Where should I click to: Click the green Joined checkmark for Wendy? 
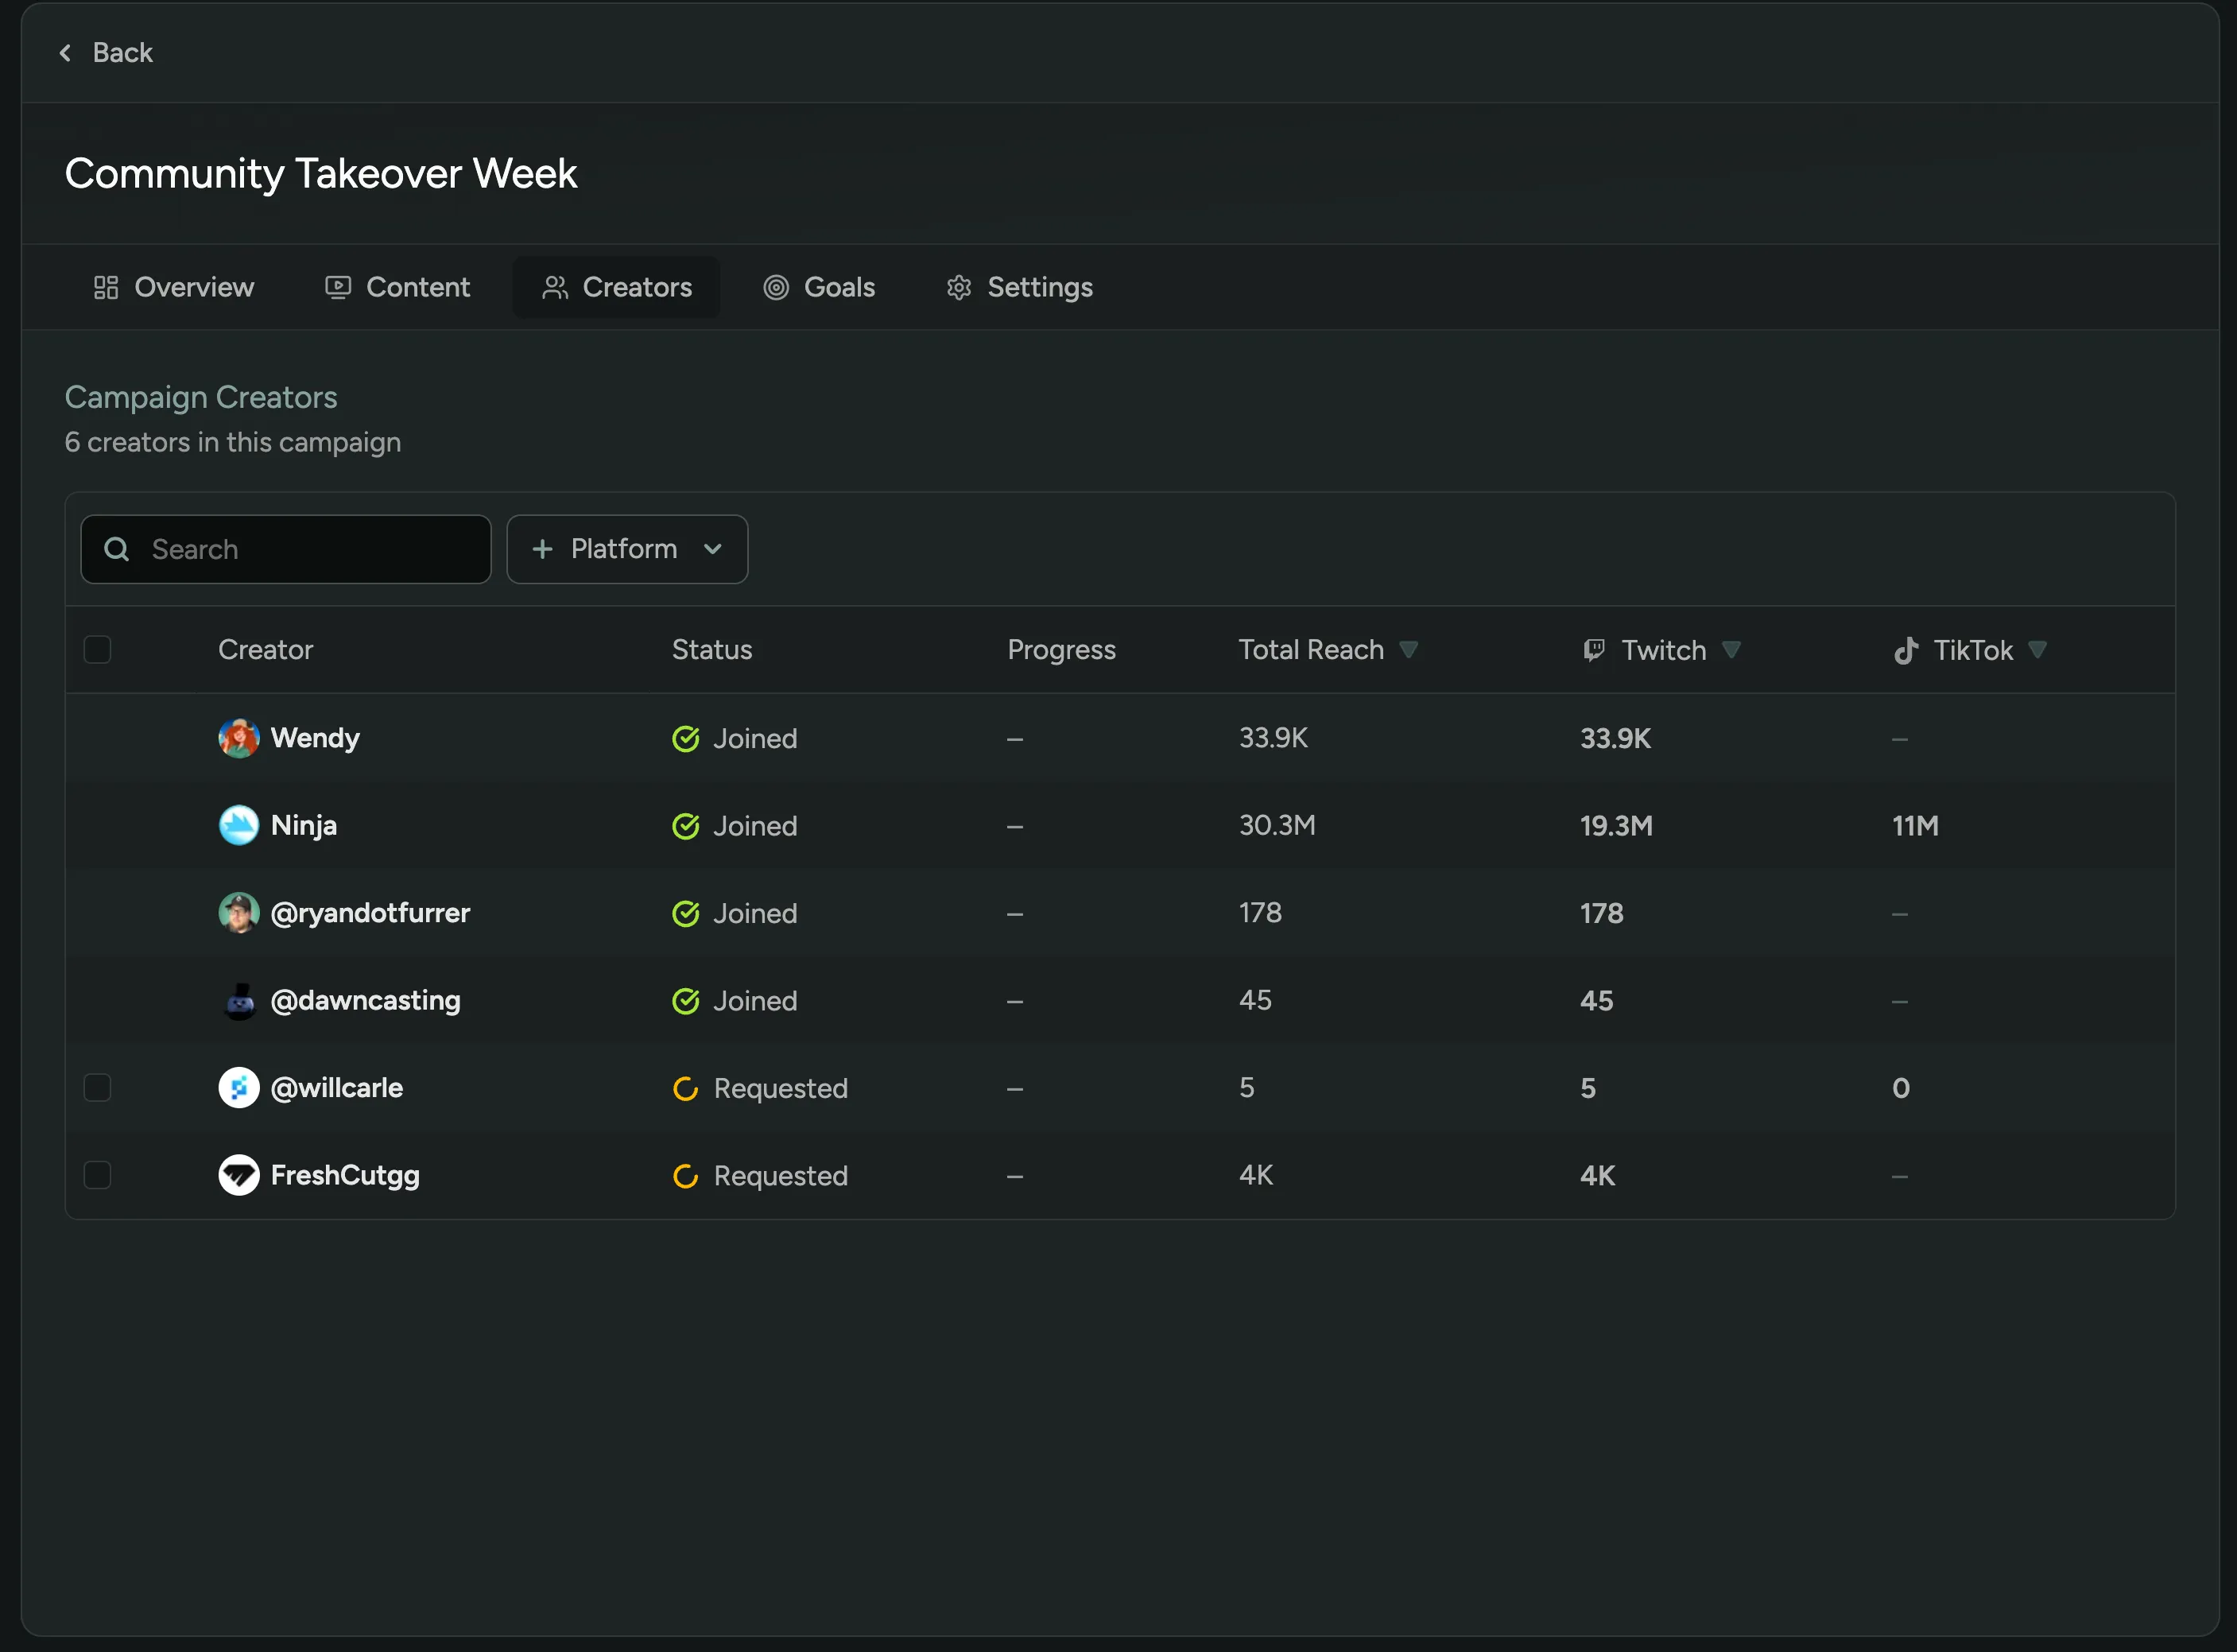(686, 739)
